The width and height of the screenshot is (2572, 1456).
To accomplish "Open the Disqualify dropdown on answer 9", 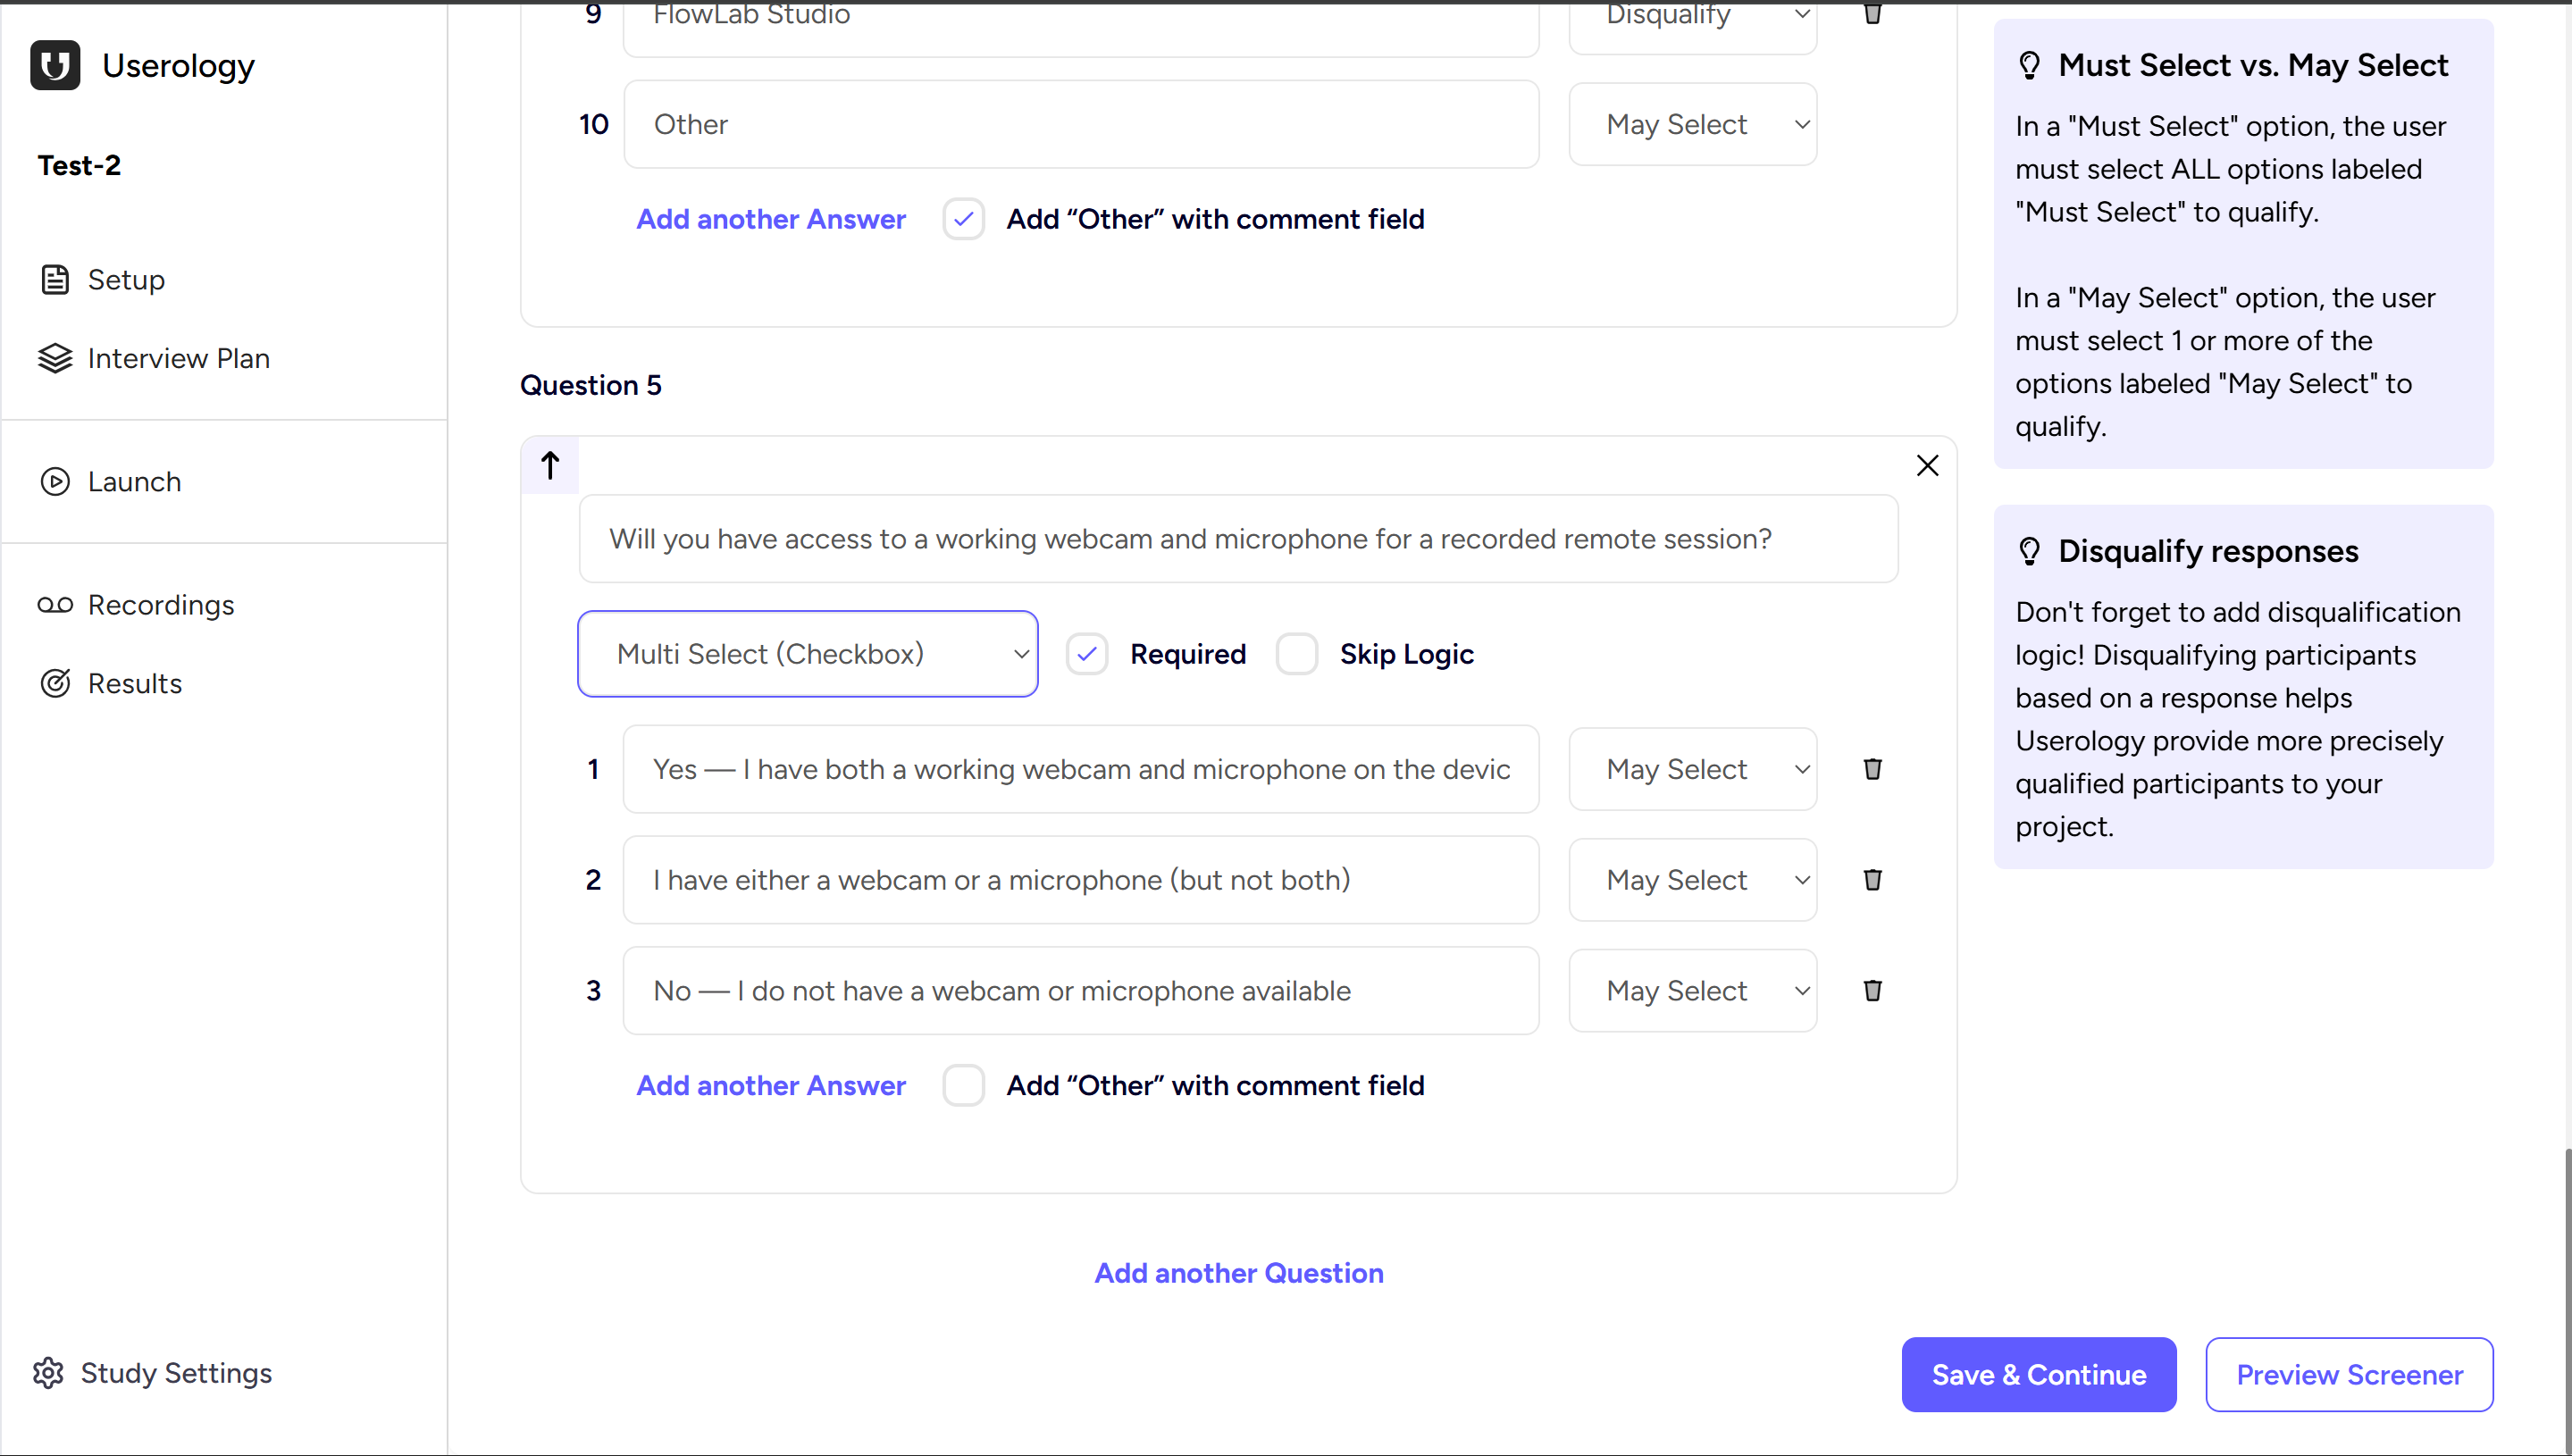I will pyautogui.click(x=1692, y=15).
